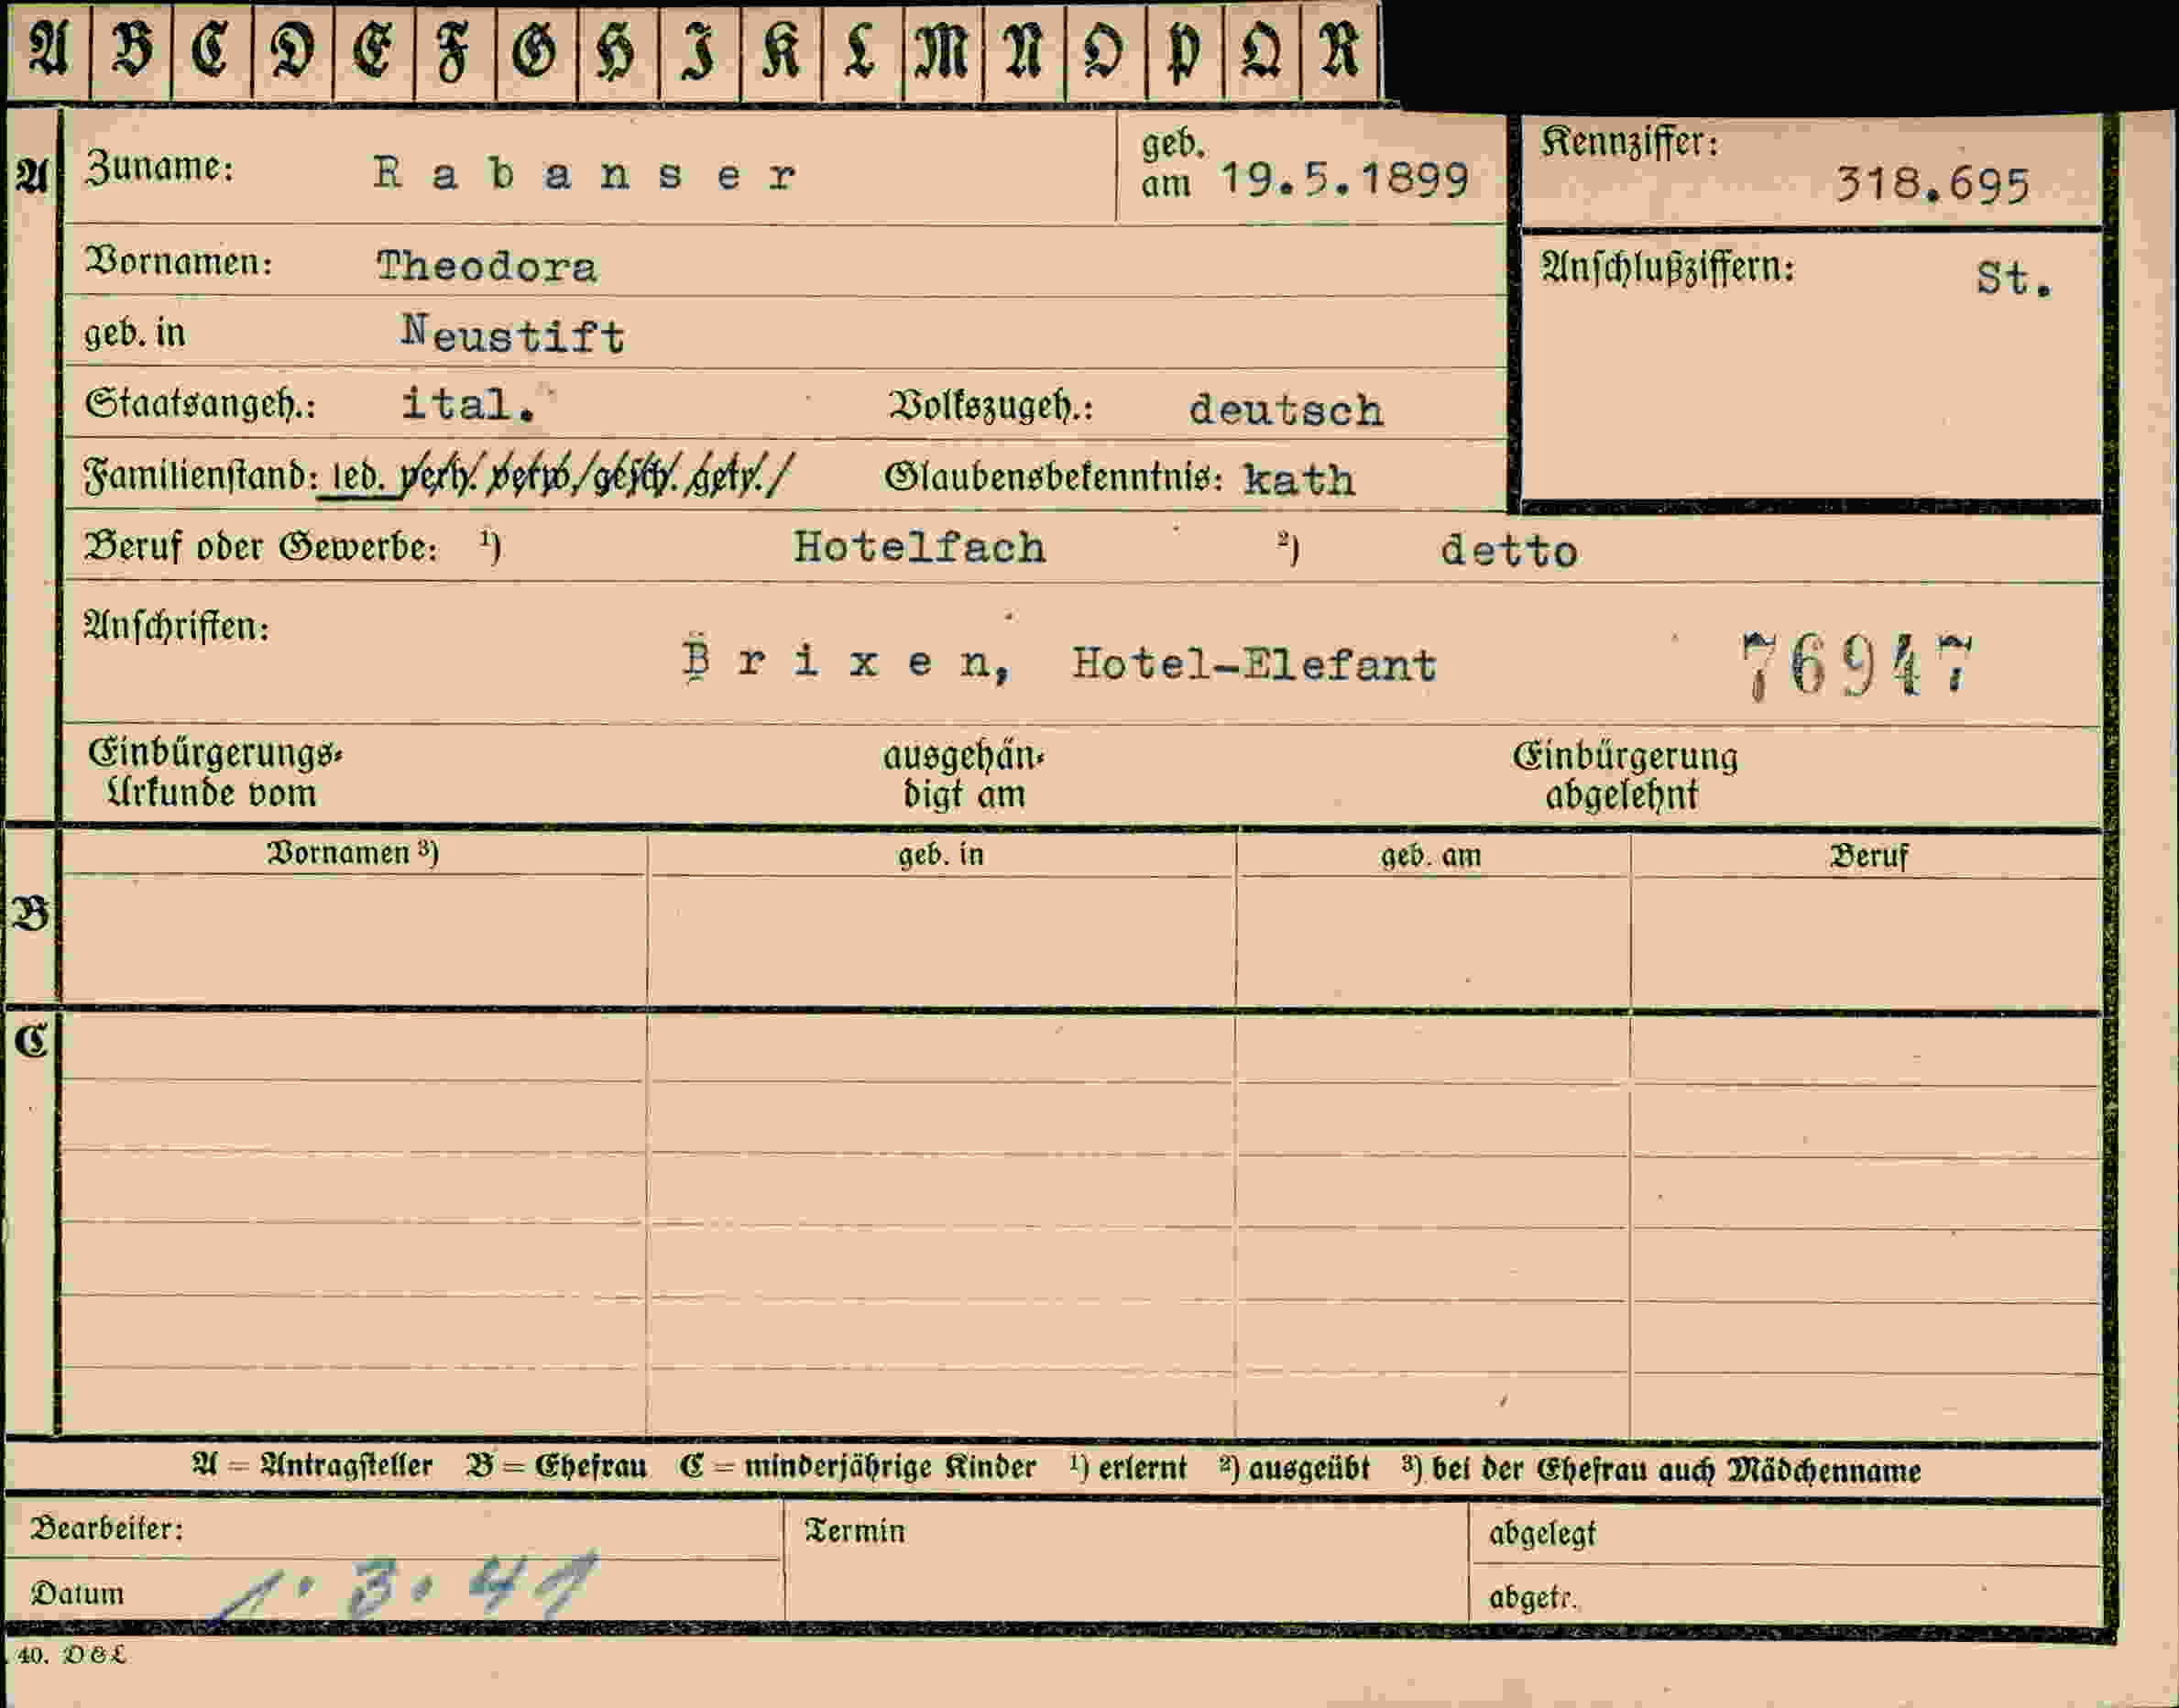Select the 'Datum' label
2179x1708 pixels.
(x=77, y=1593)
